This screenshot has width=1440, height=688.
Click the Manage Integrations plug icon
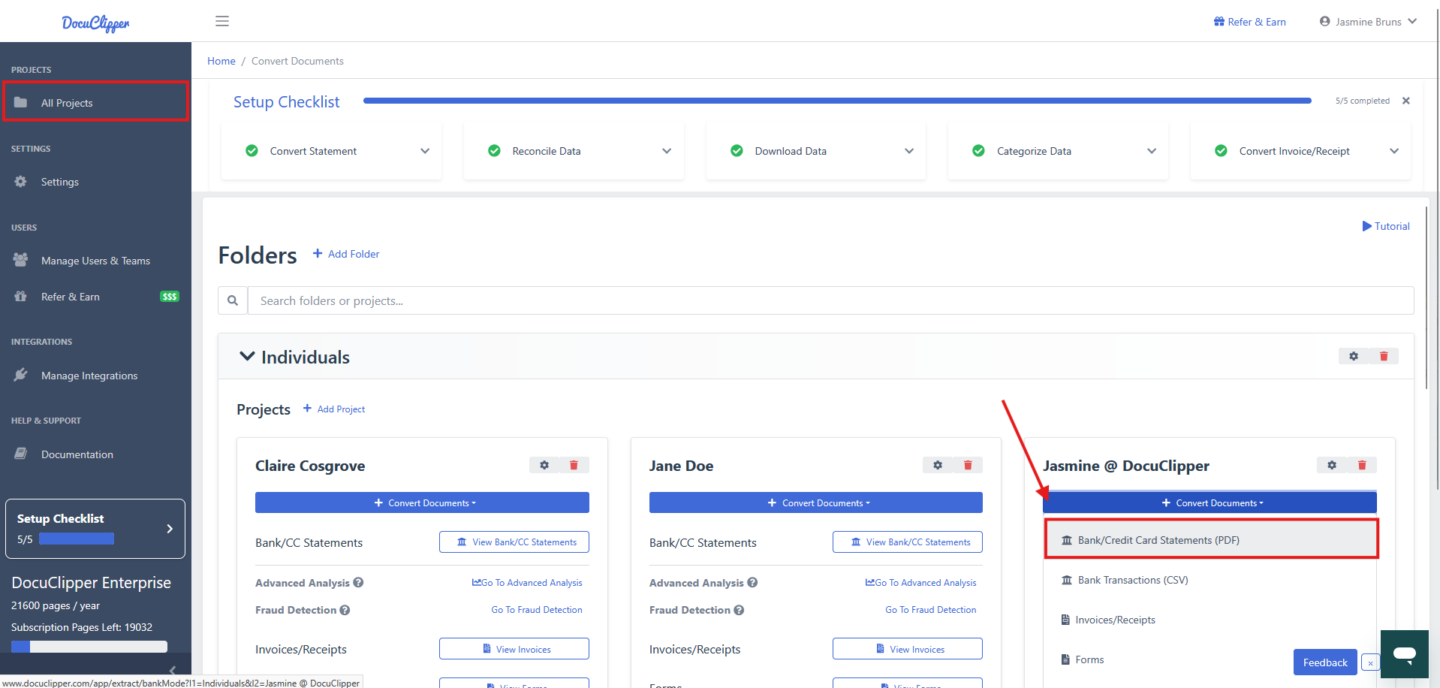tap(20, 376)
